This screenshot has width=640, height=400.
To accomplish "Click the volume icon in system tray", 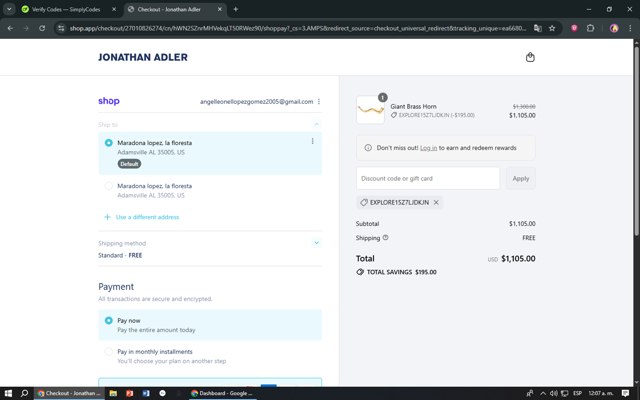I will [x=554, y=393].
